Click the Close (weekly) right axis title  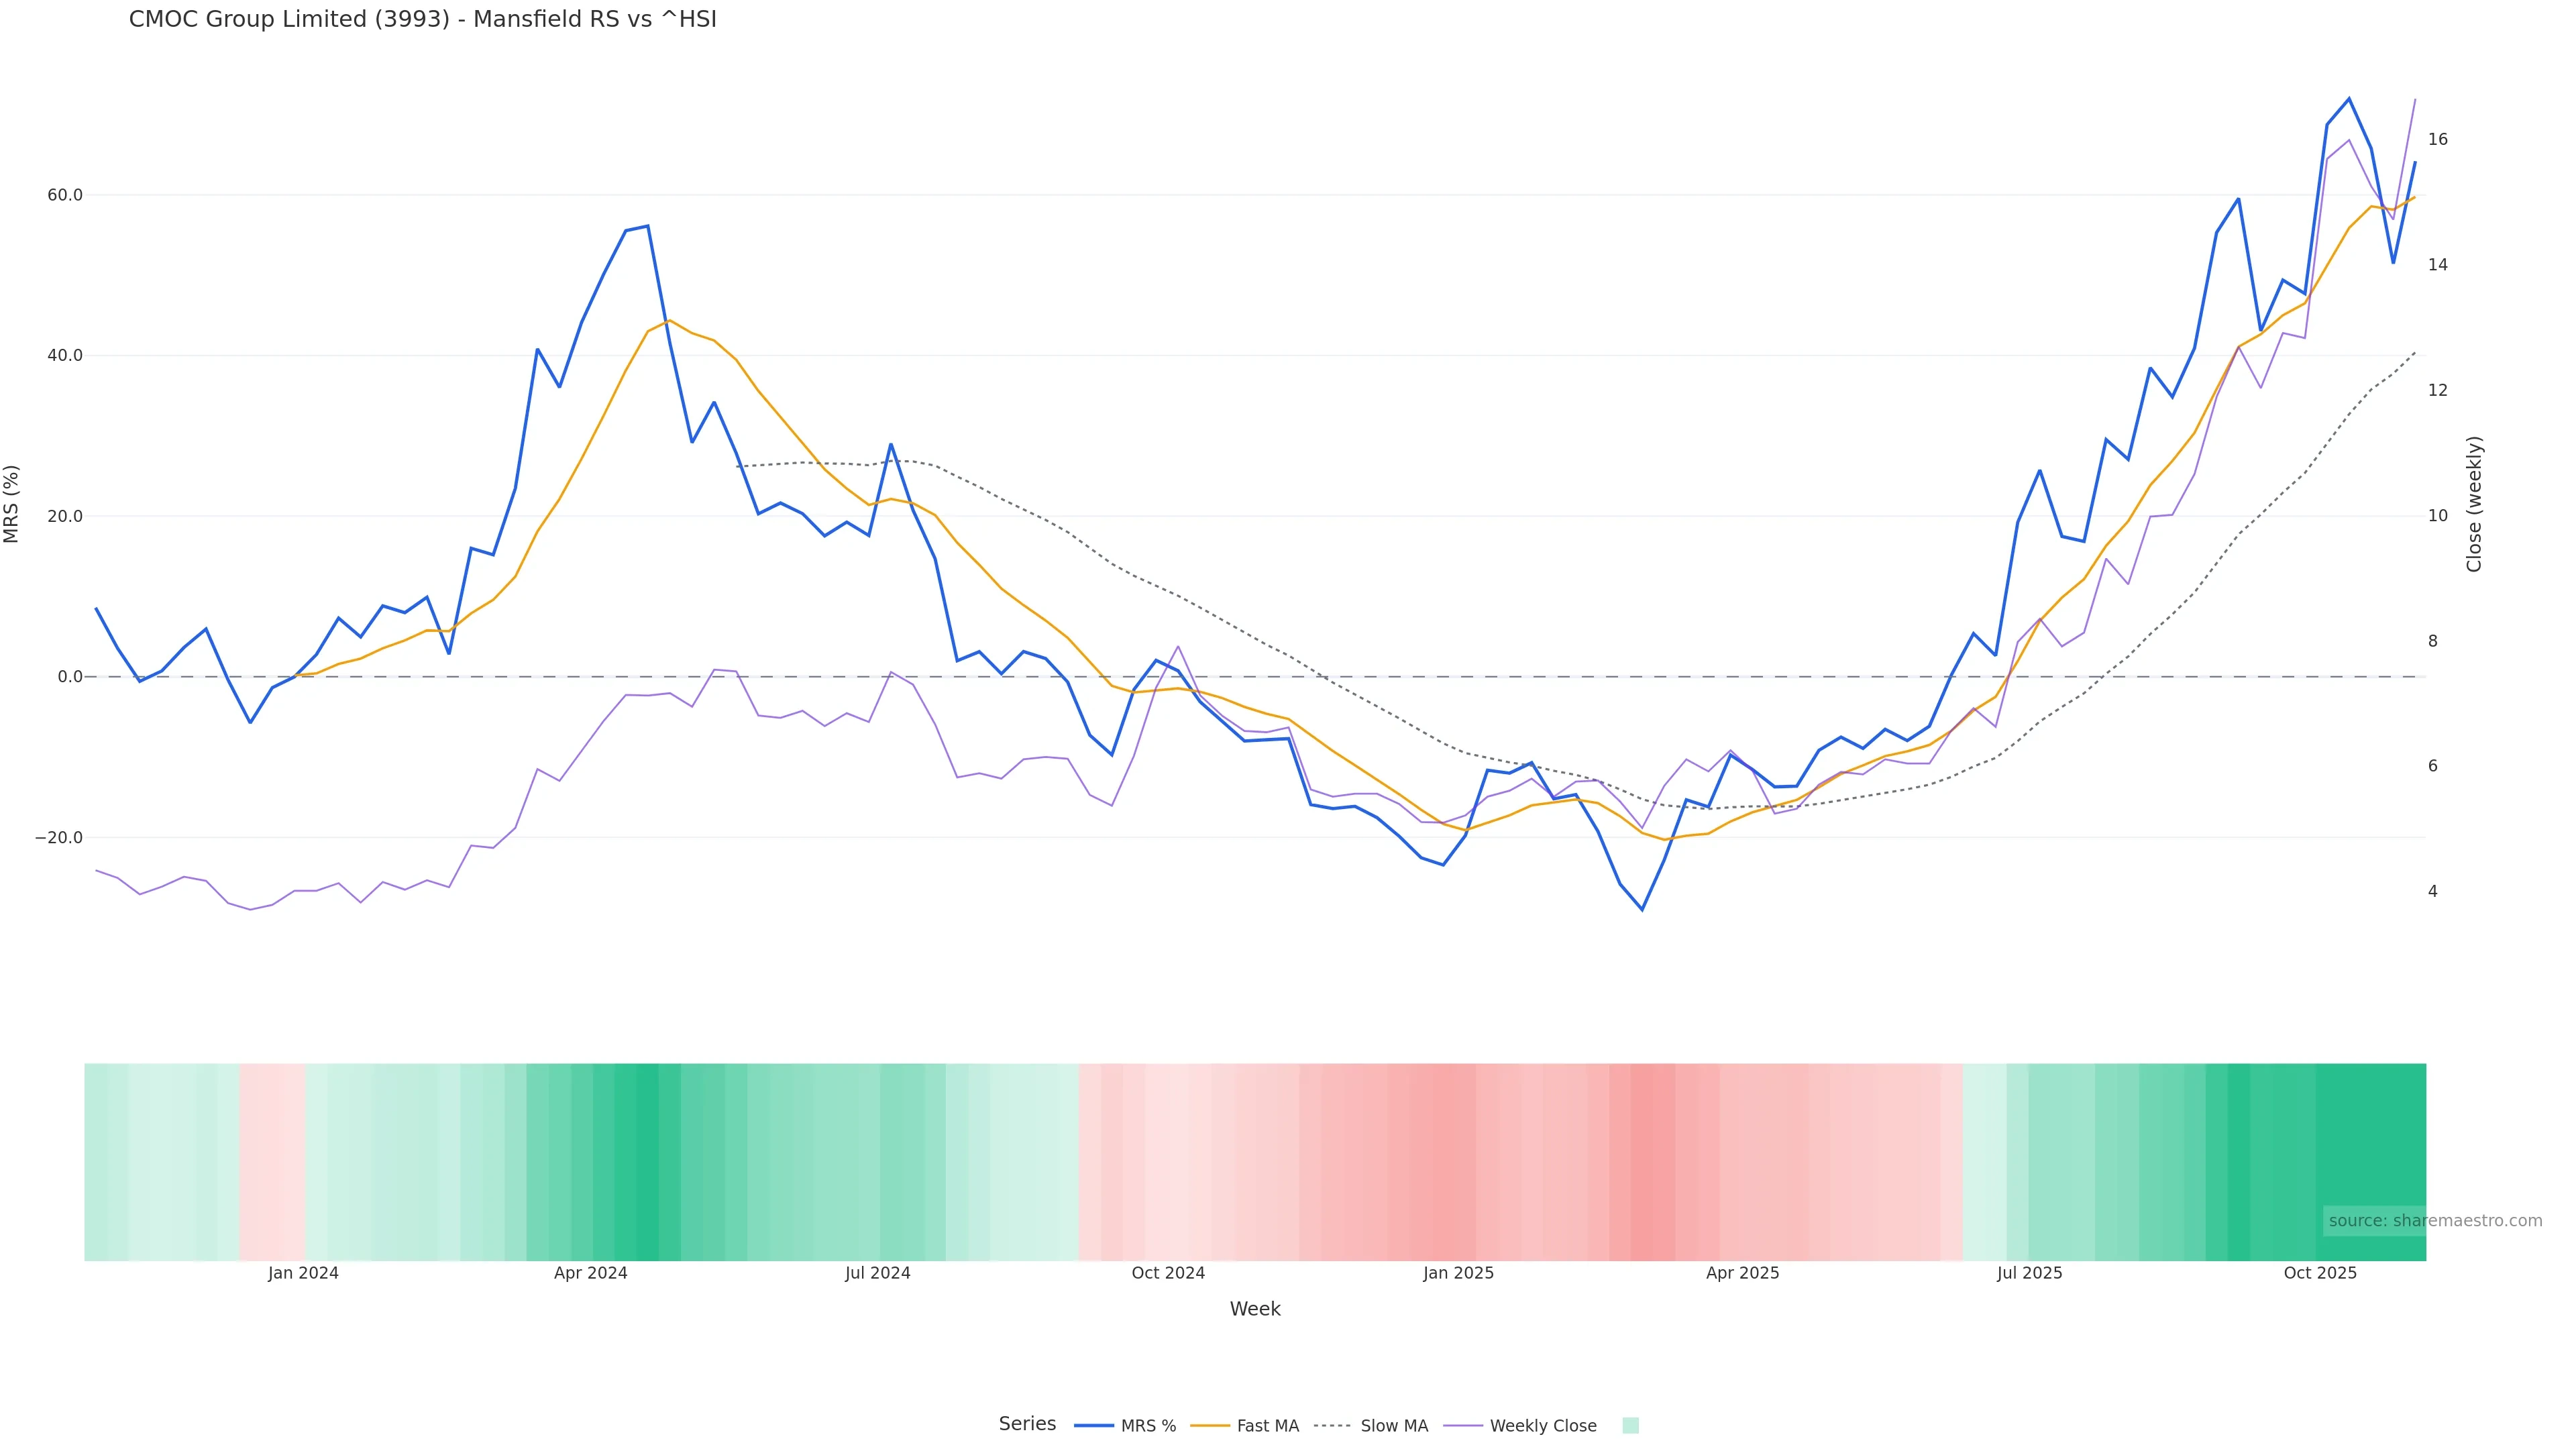[x=2474, y=504]
